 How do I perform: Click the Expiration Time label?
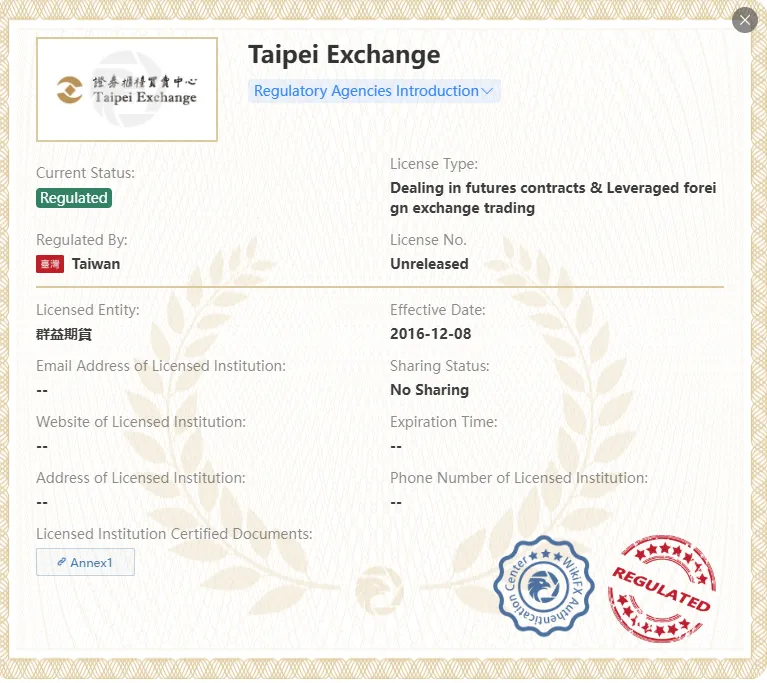(443, 422)
